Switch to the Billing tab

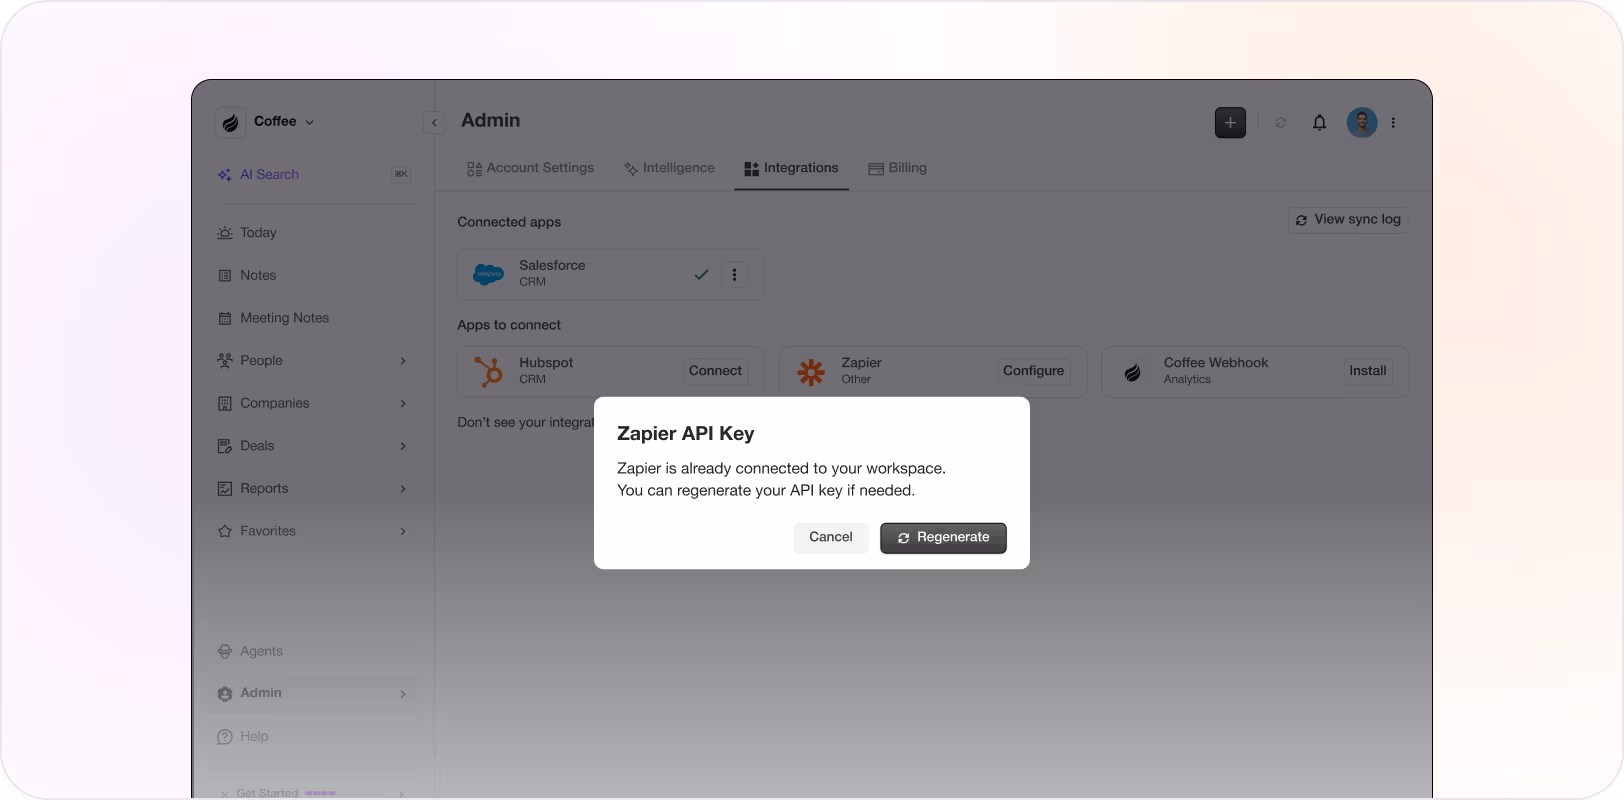tap(898, 168)
